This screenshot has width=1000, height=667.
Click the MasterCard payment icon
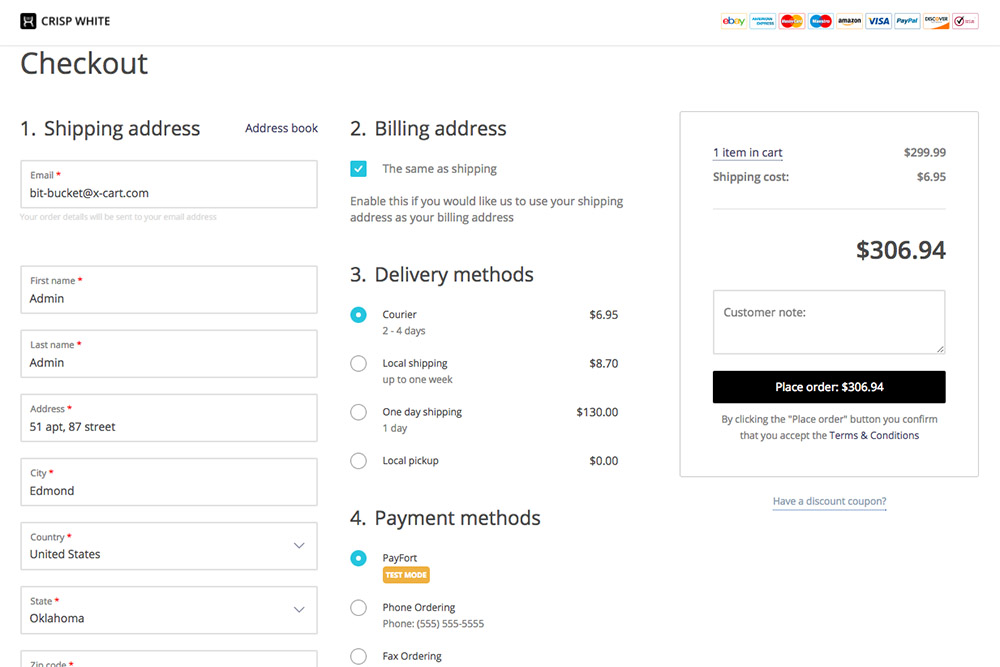(791, 20)
